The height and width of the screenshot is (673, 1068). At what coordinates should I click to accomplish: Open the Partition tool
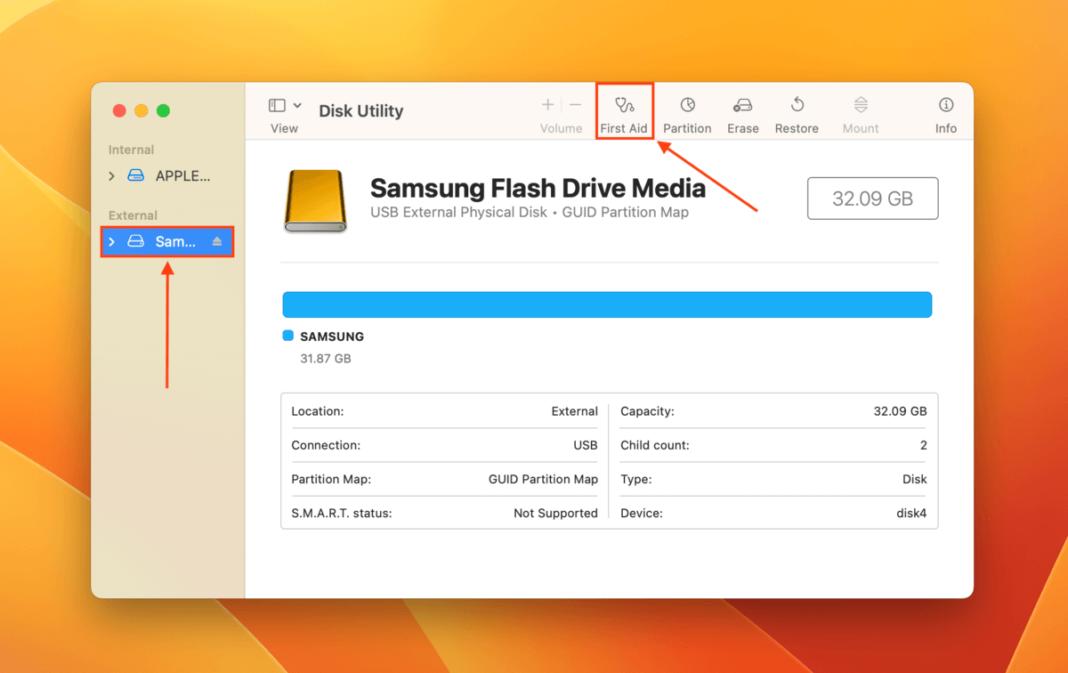(687, 110)
